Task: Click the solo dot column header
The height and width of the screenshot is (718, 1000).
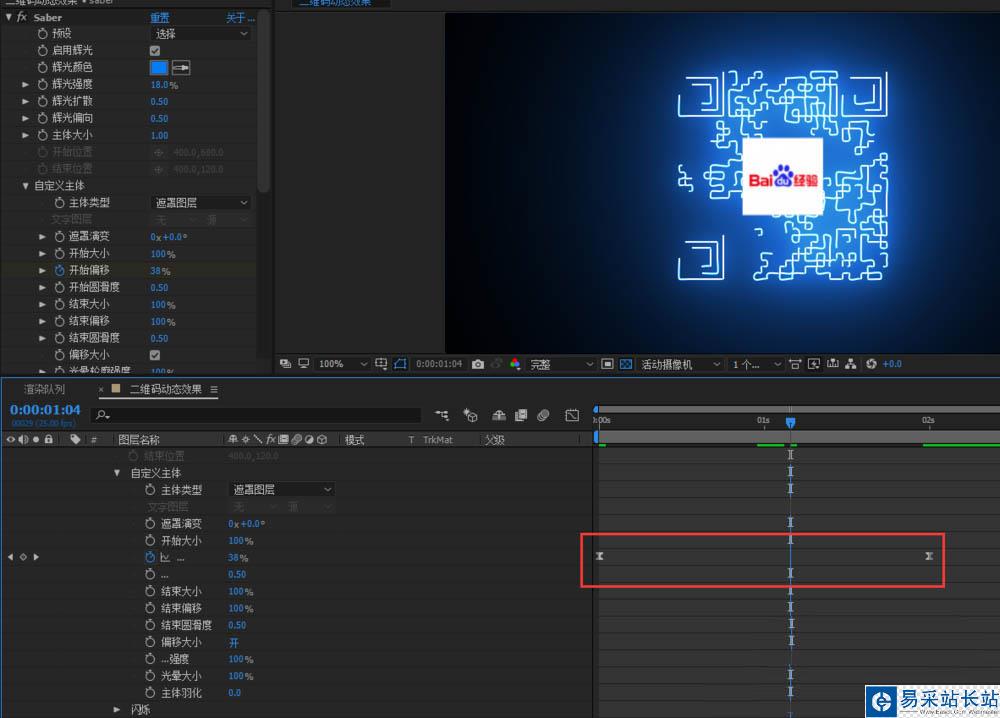Action: pos(36,439)
